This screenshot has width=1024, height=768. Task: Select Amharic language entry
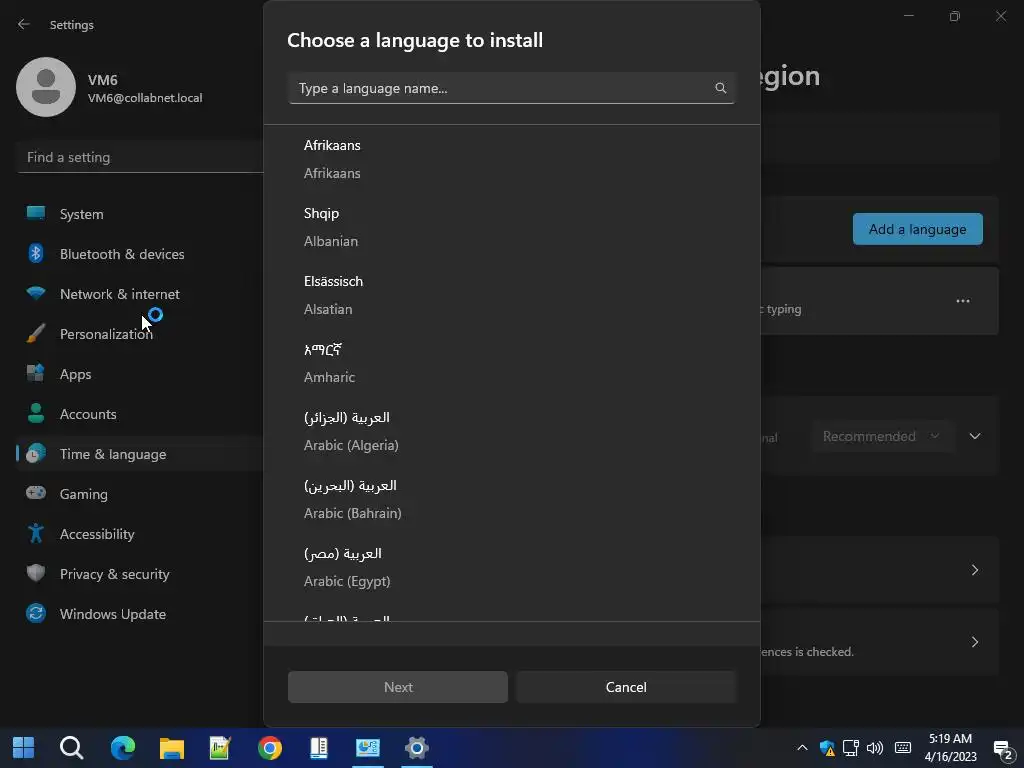(511, 362)
